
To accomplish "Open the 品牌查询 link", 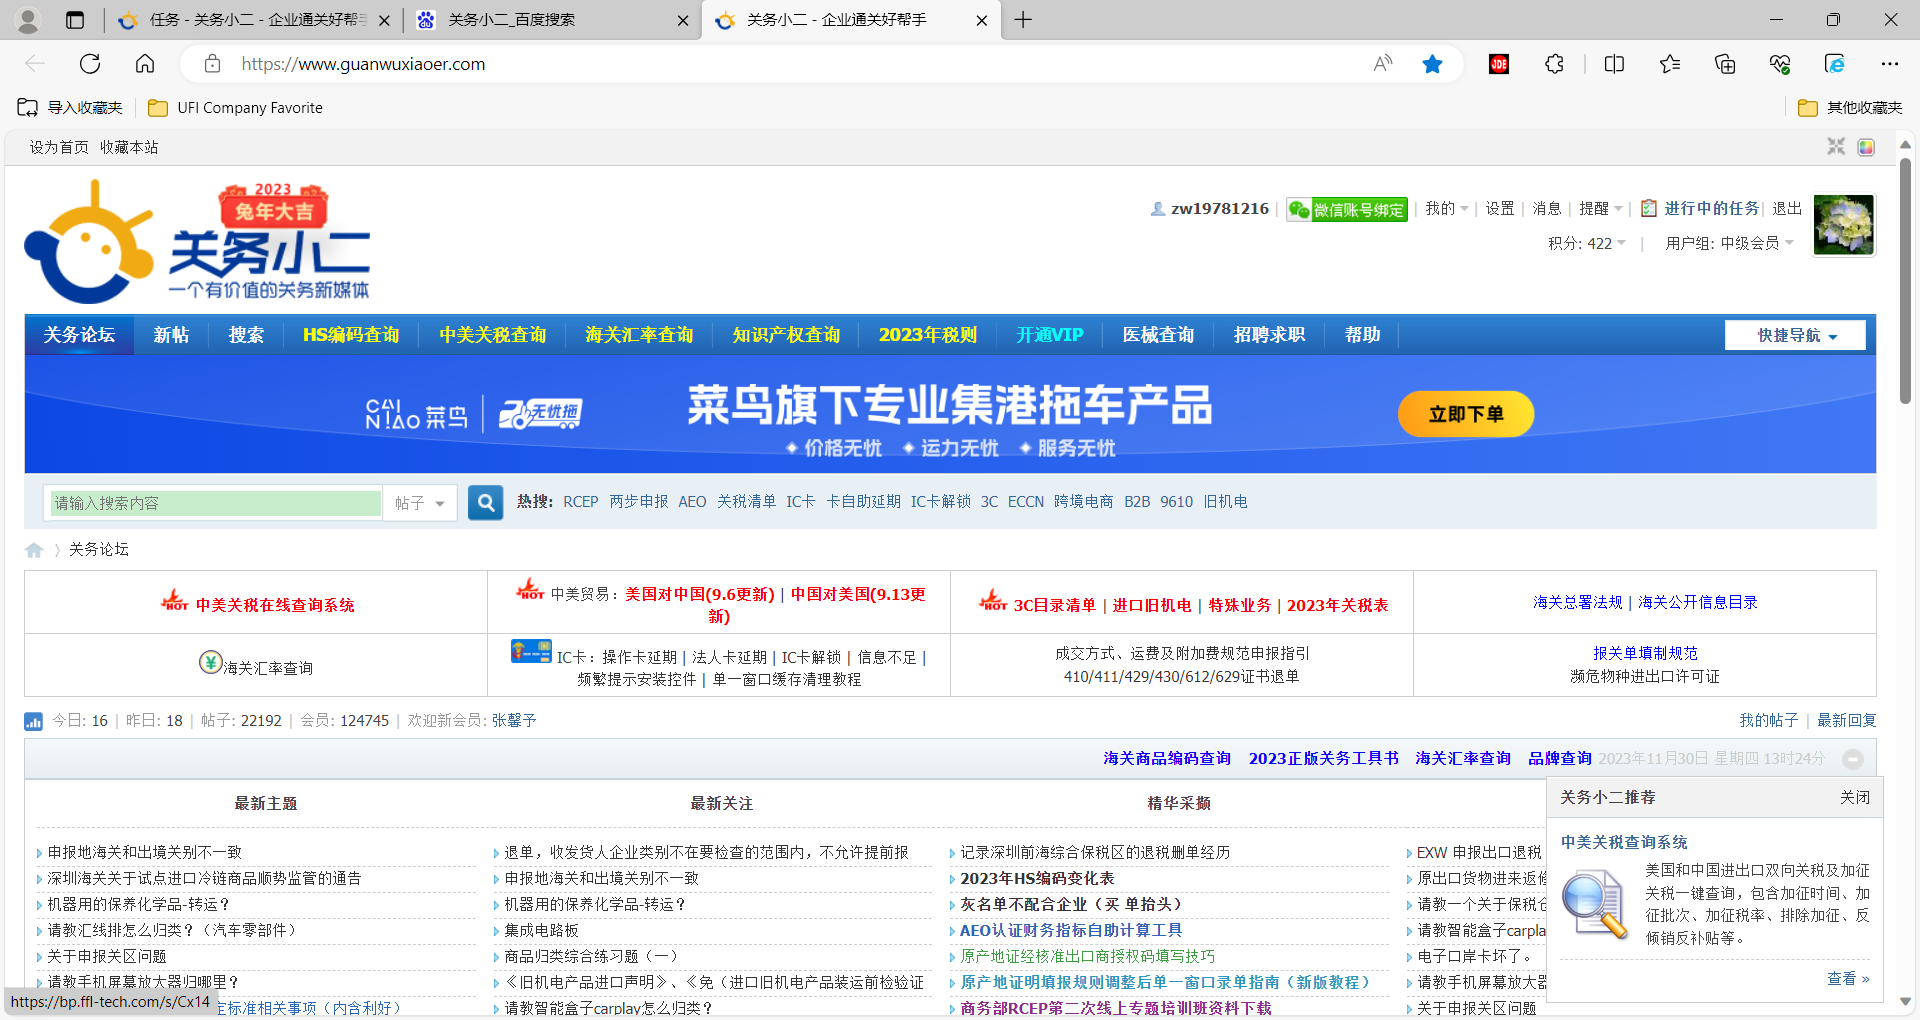I will point(1560,759).
